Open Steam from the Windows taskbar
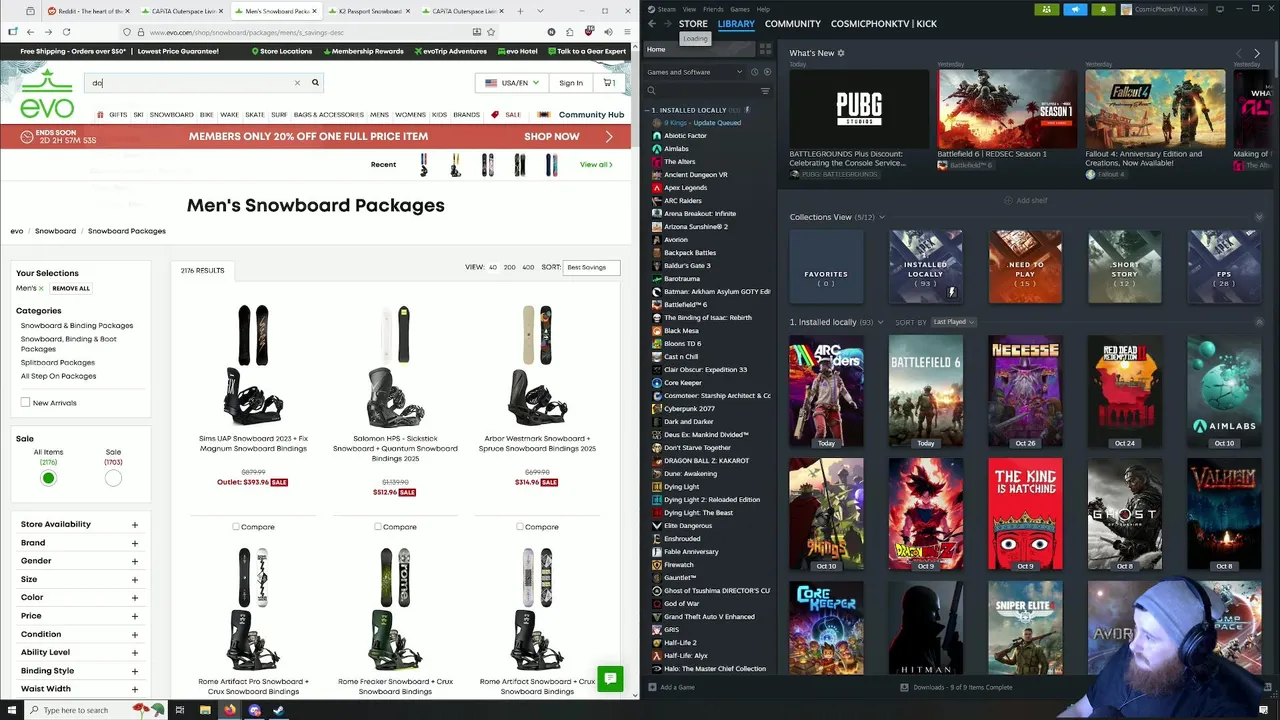The image size is (1280, 720). (x=278, y=710)
